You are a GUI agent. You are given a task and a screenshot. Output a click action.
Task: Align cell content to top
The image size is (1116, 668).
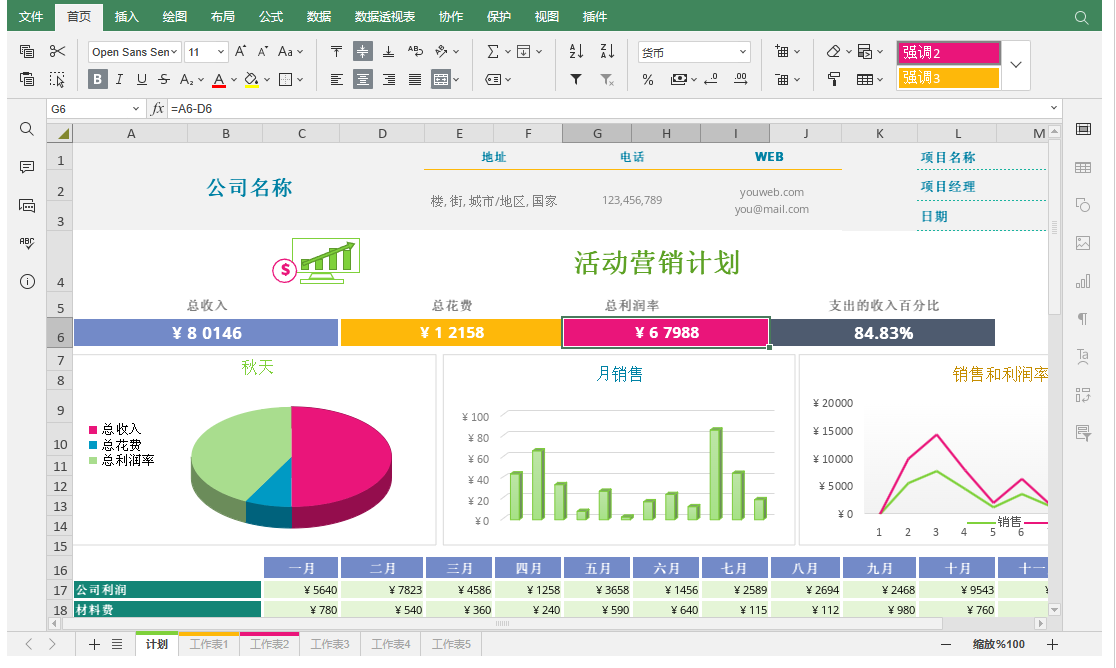click(x=337, y=51)
